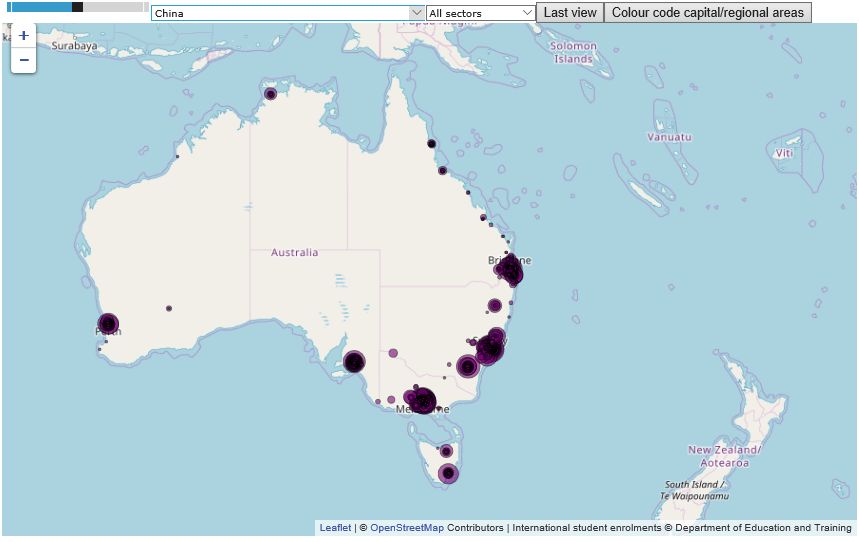Image resolution: width=859 pixels, height=542 pixels.
Task: Click Colour code capital/regional areas button
Action: pos(708,13)
